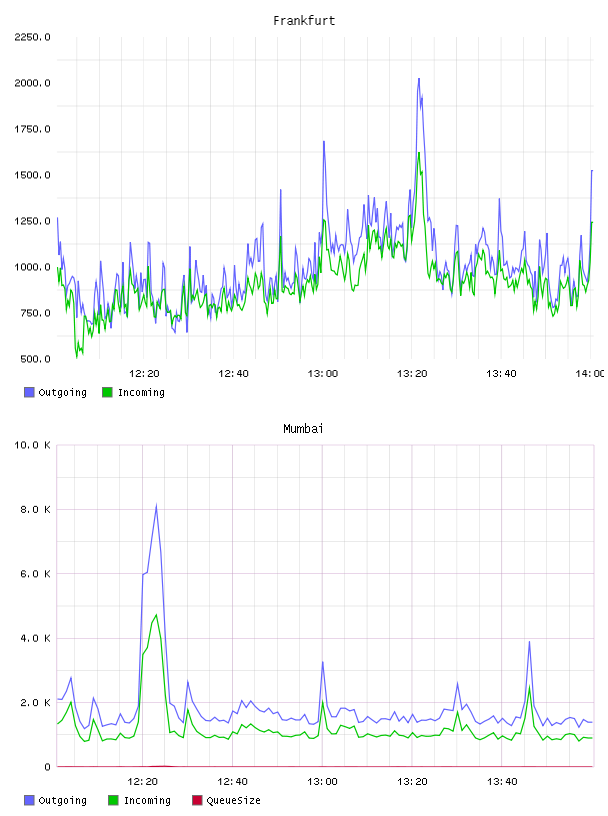
Task: Click the 14:00 time label on Frankfurt chart
Action: [x=590, y=374]
